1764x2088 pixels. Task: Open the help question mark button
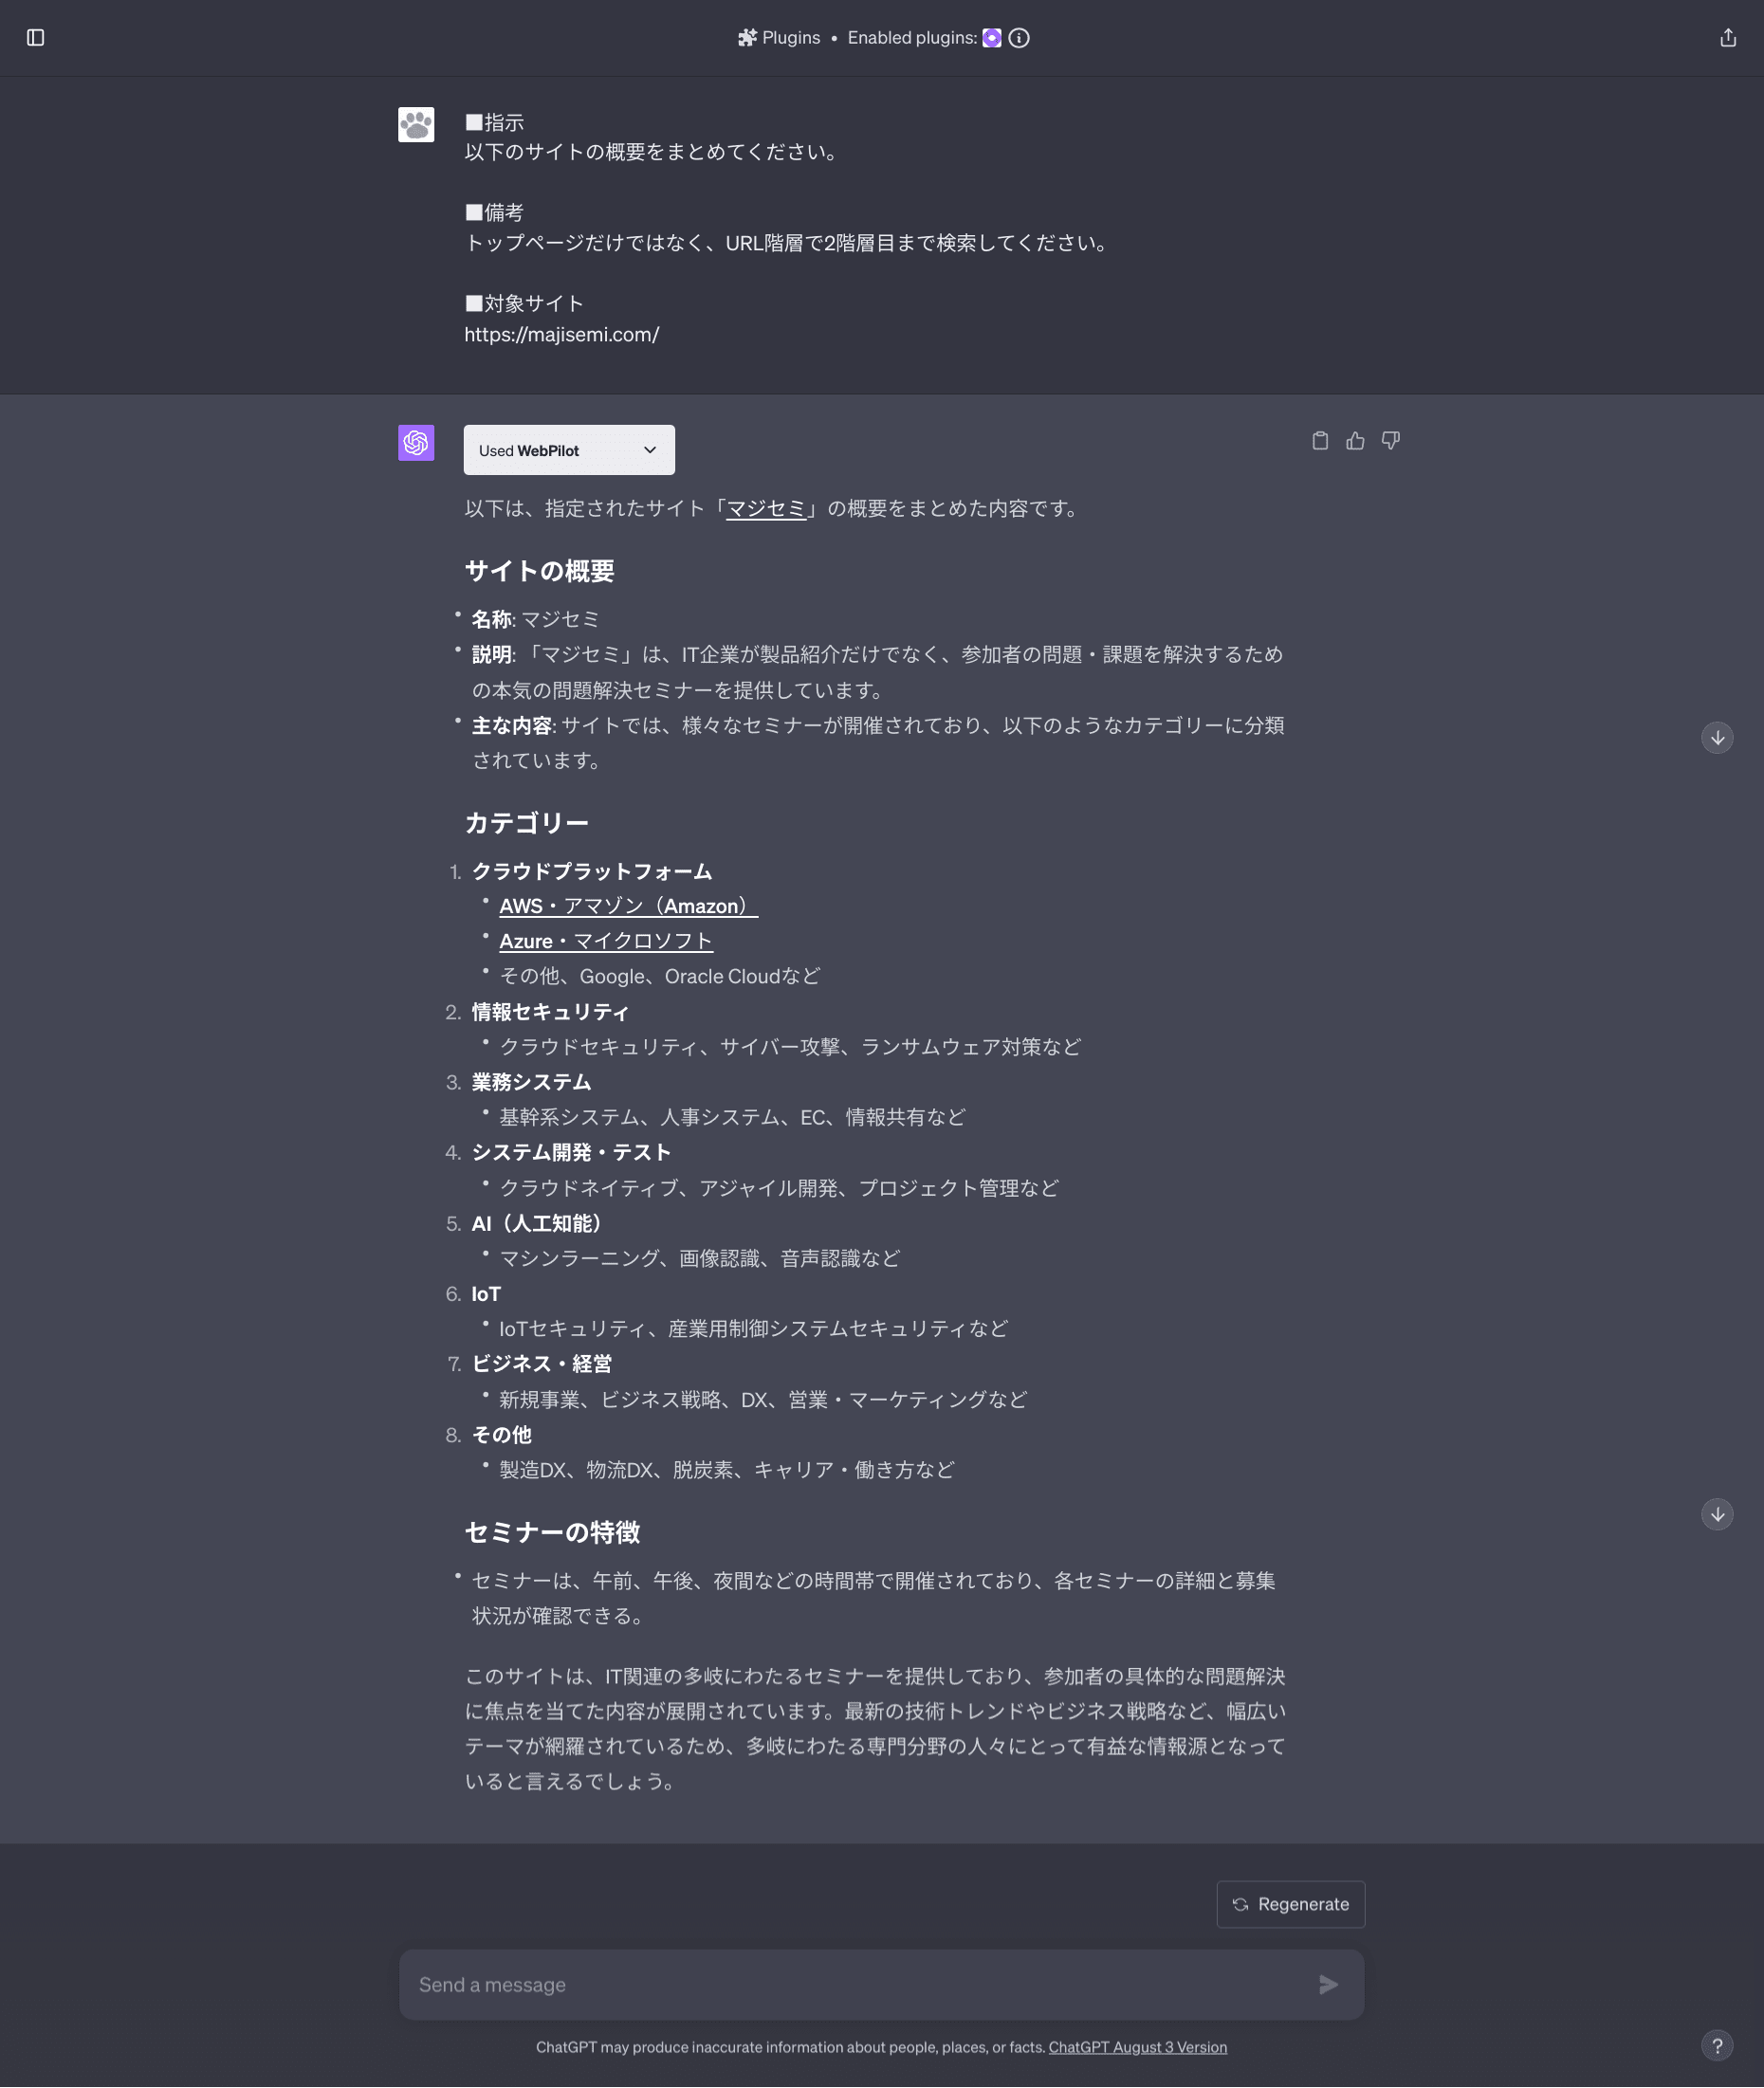[x=1717, y=2045]
